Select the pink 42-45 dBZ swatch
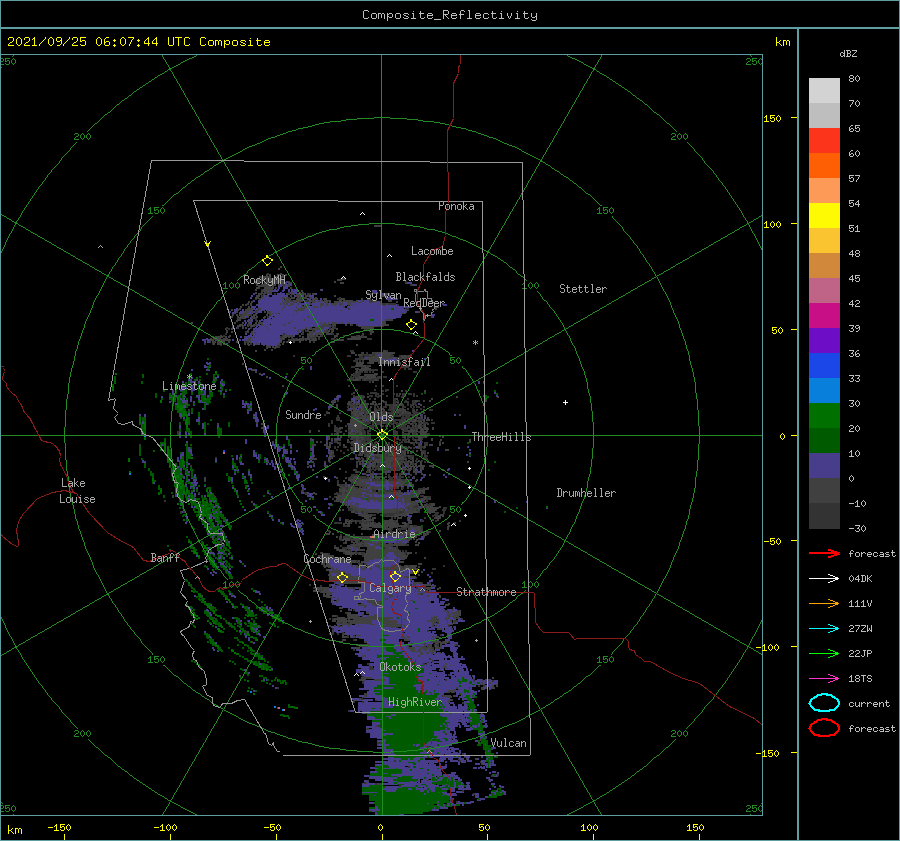Screen dimensions: 900x841 [x=824, y=290]
